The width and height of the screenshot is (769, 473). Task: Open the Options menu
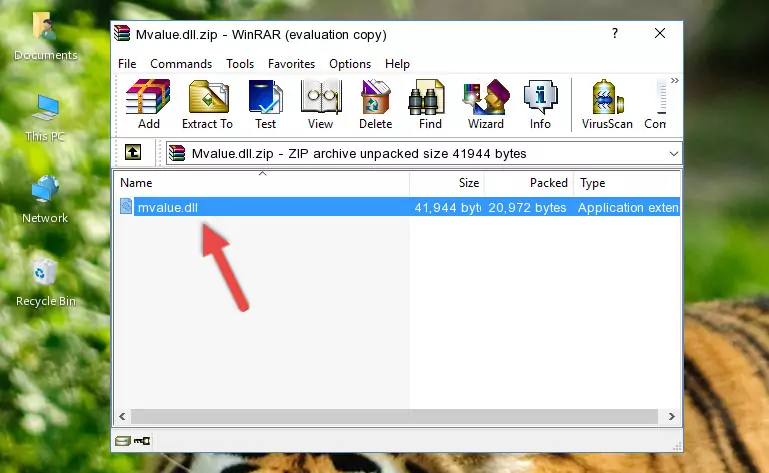350,64
